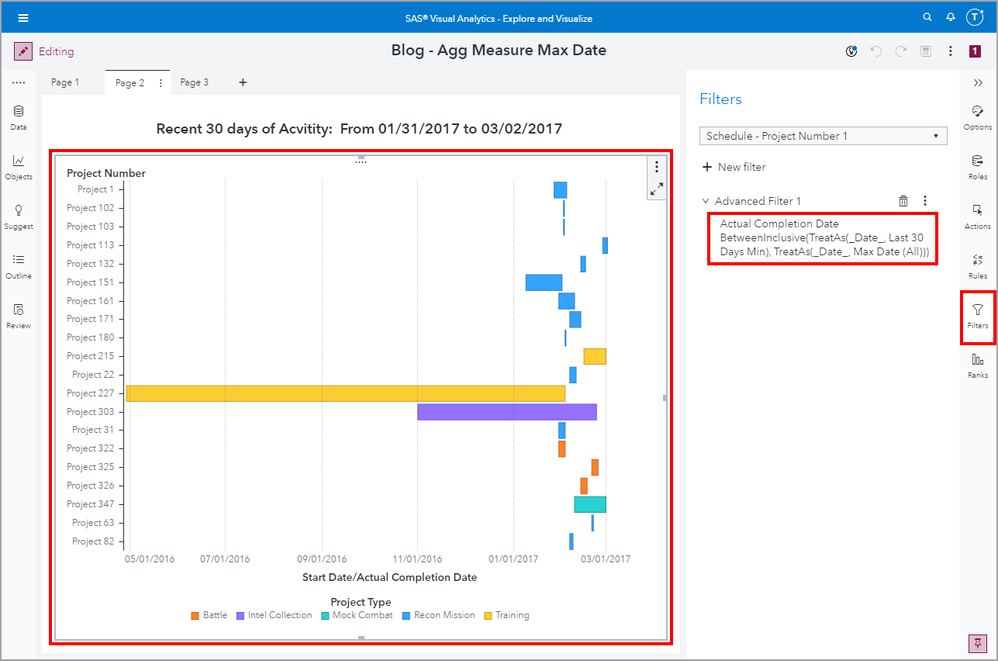Image resolution: width=998 pixels, height=661 pixels.
Task: Open notifications bell icon
Action: [950, 17]
